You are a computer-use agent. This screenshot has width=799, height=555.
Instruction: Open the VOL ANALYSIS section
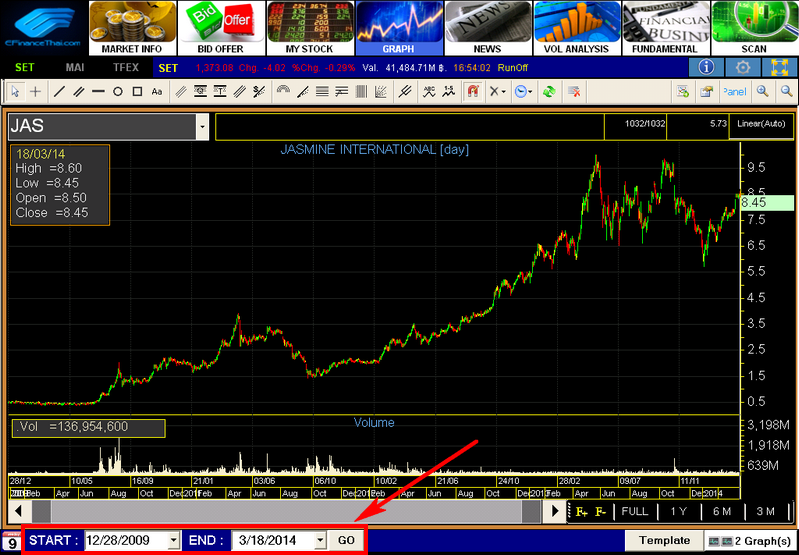[577, 28]
